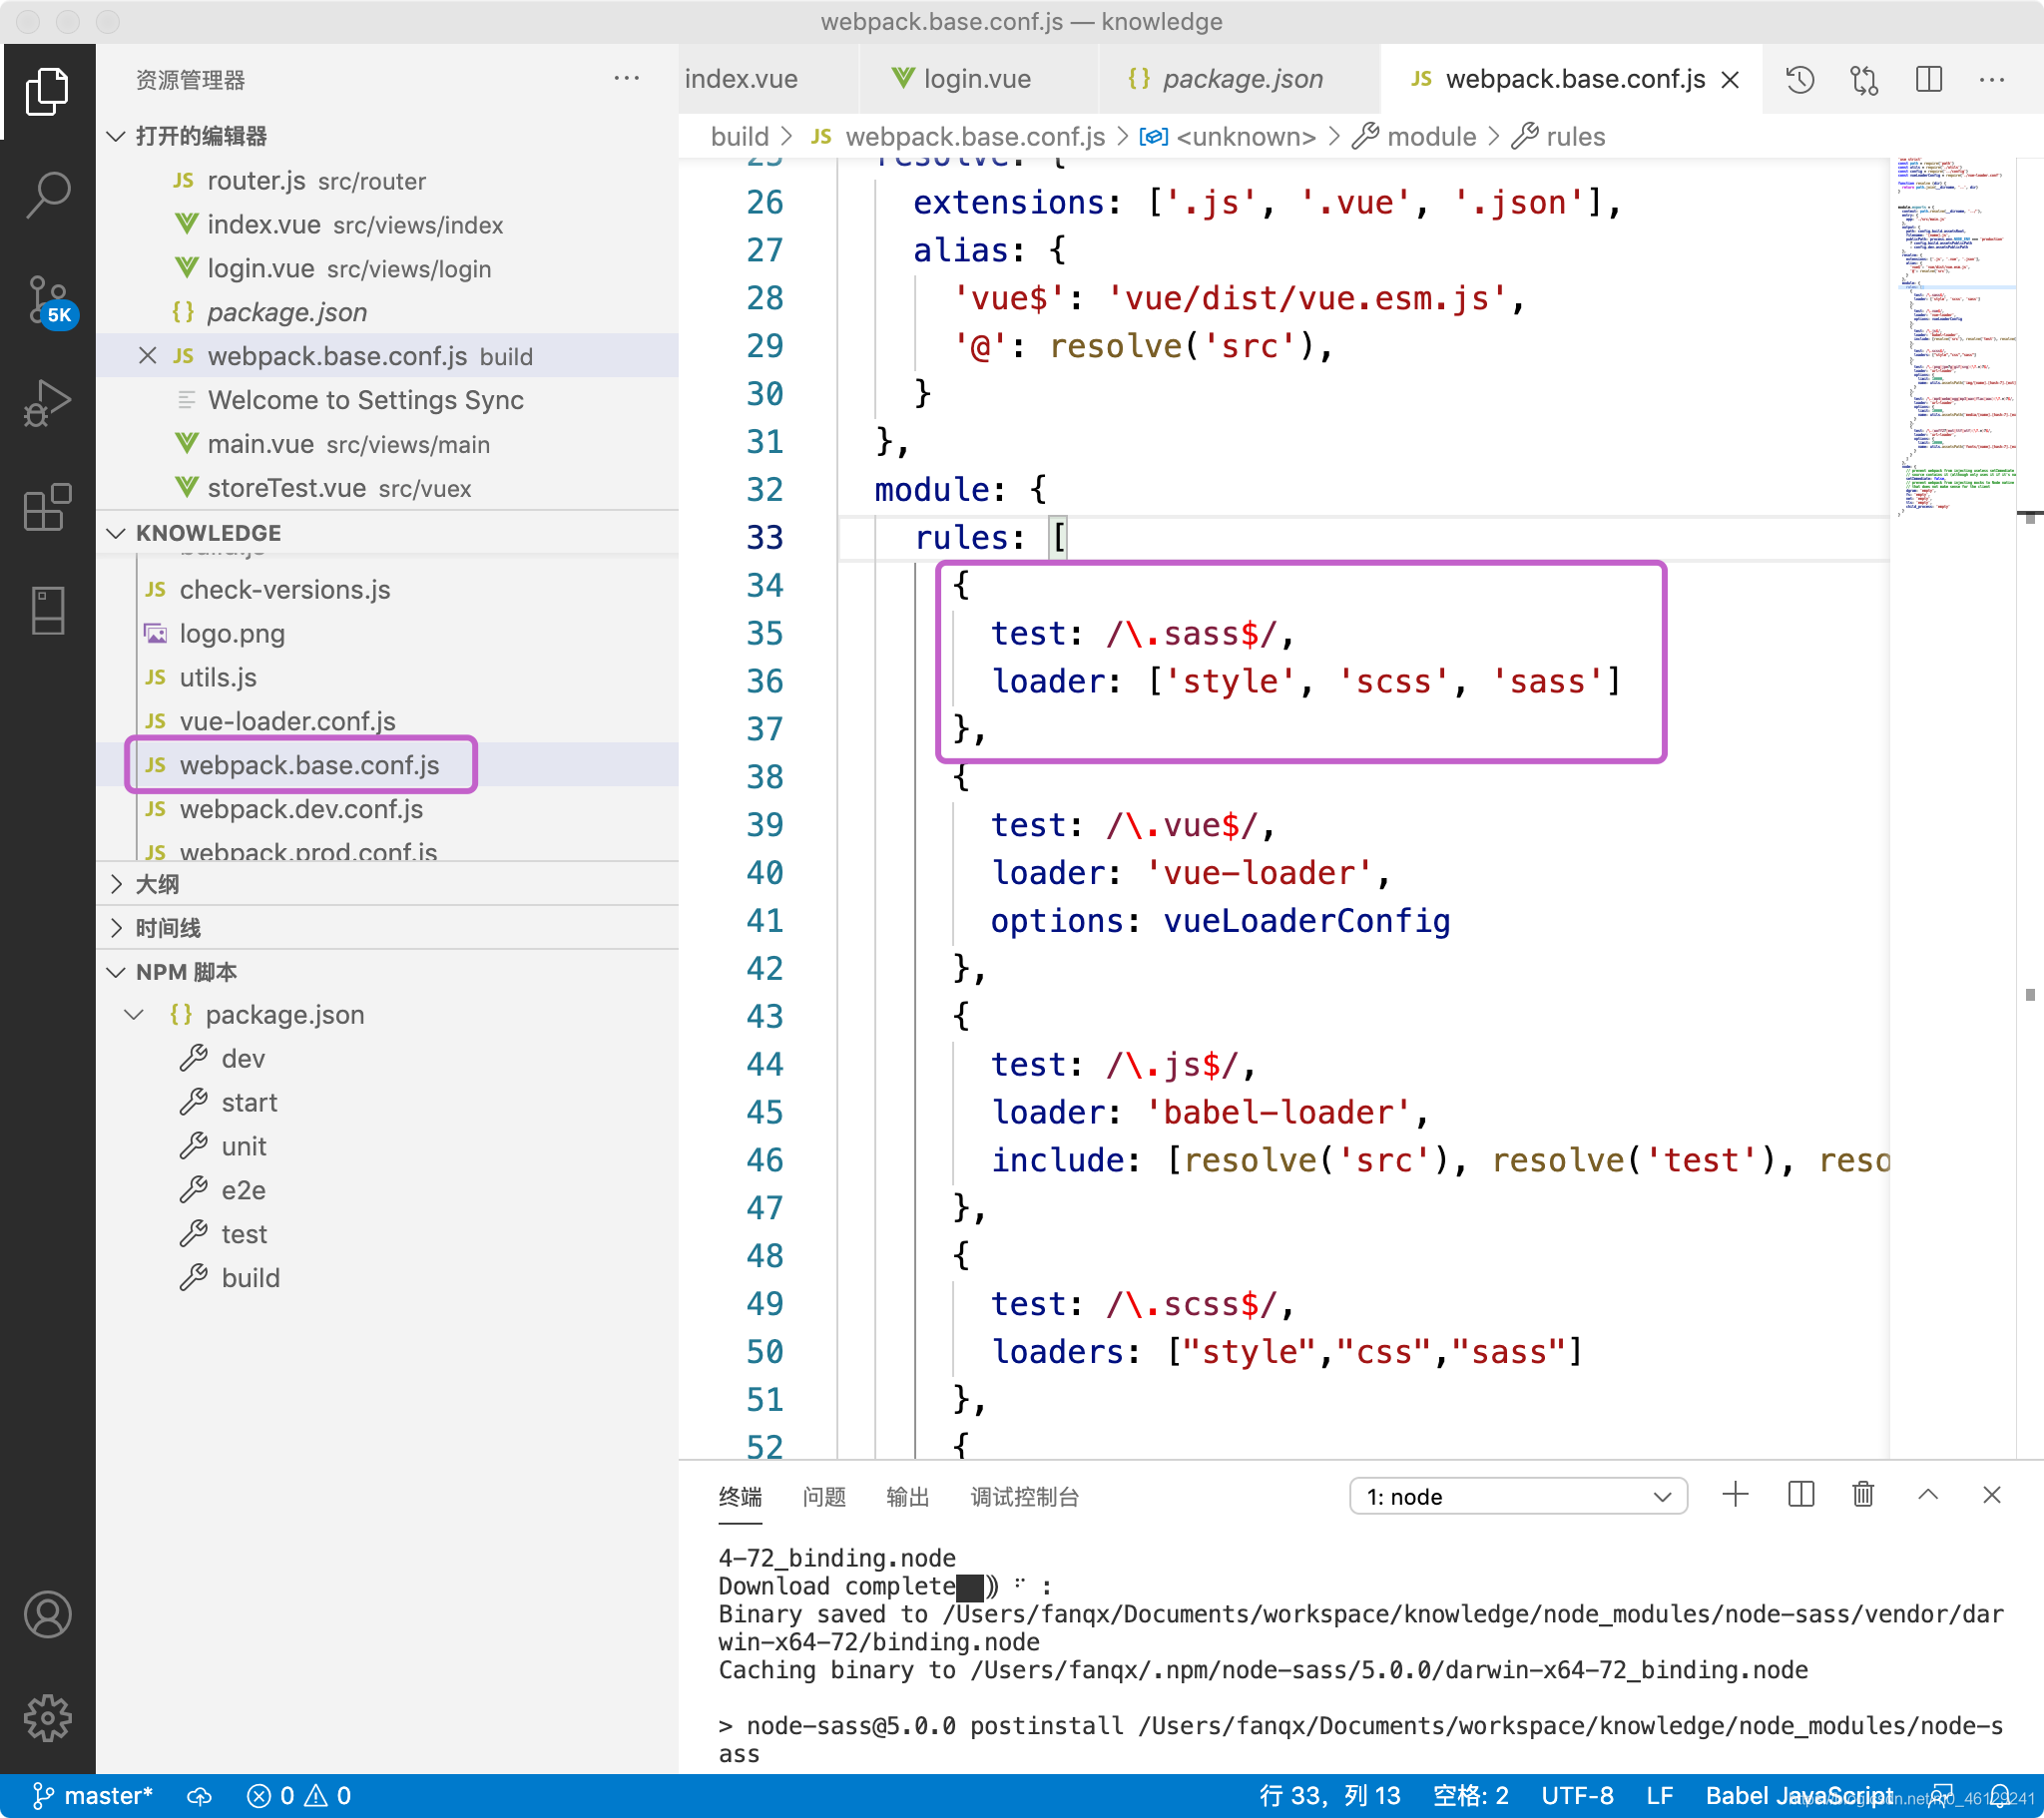Run the dev npm script

243,1058
